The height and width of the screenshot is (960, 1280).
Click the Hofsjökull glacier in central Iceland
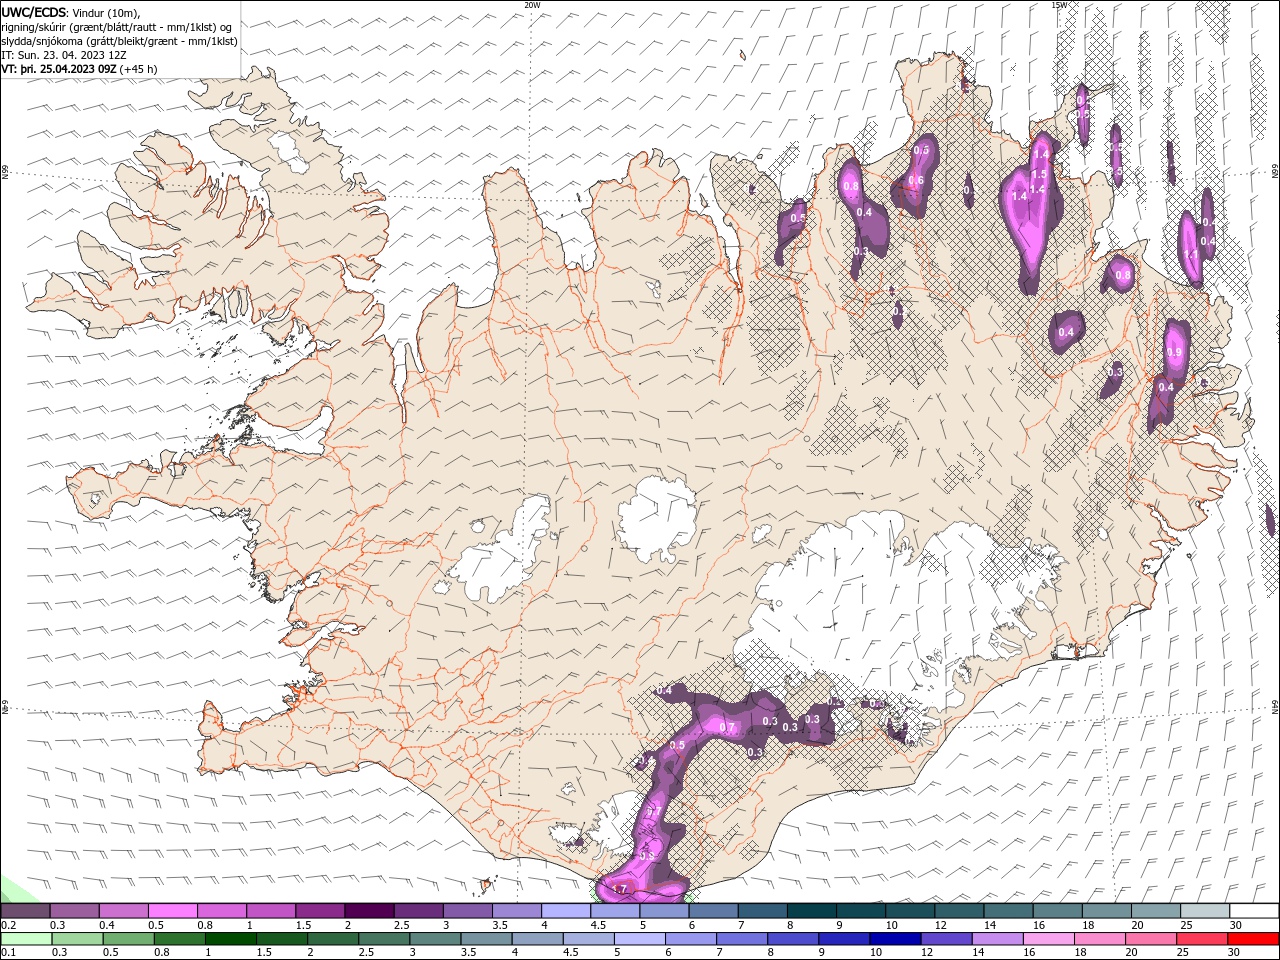click(x=658, y=518)
